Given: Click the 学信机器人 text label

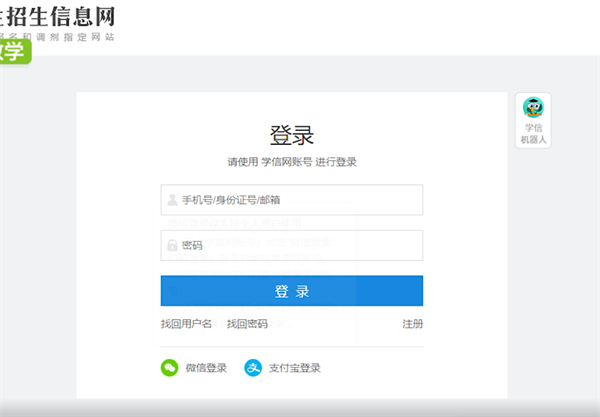Looking at the screenshot, I should [x=534, y=134].
